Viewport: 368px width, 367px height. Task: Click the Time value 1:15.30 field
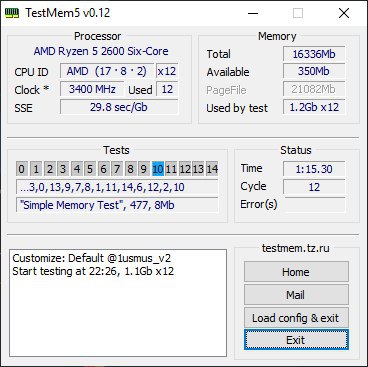(314, 169)
